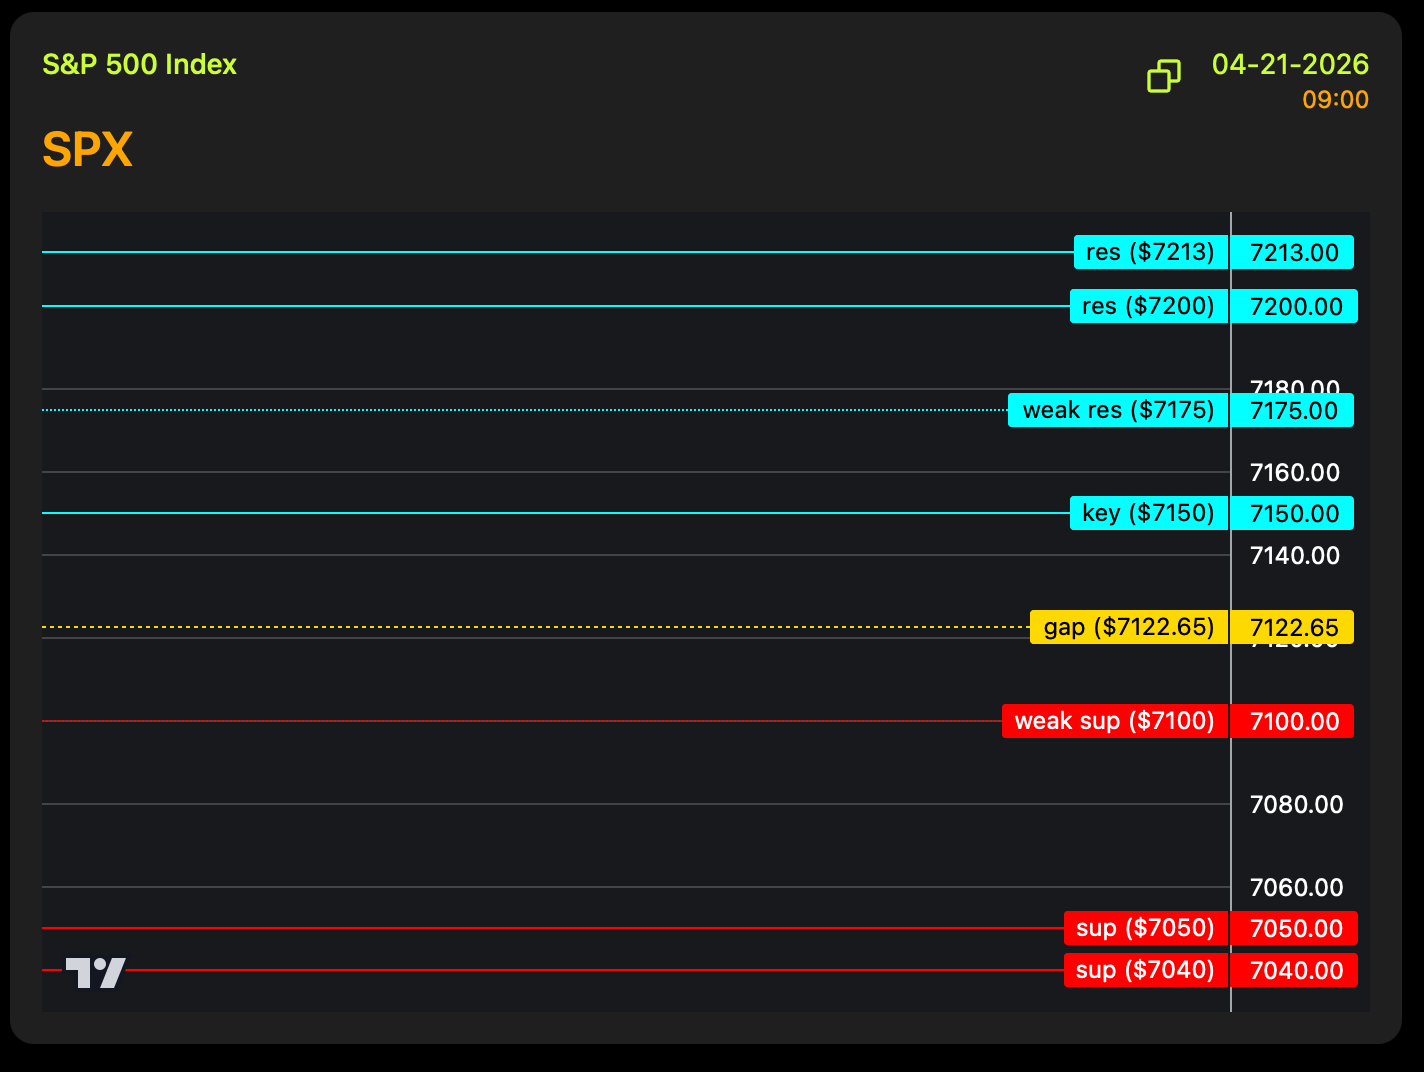Select the key ($7150) level label
This screenshot has width=1424, height=1072.
tap(1149, 513)
